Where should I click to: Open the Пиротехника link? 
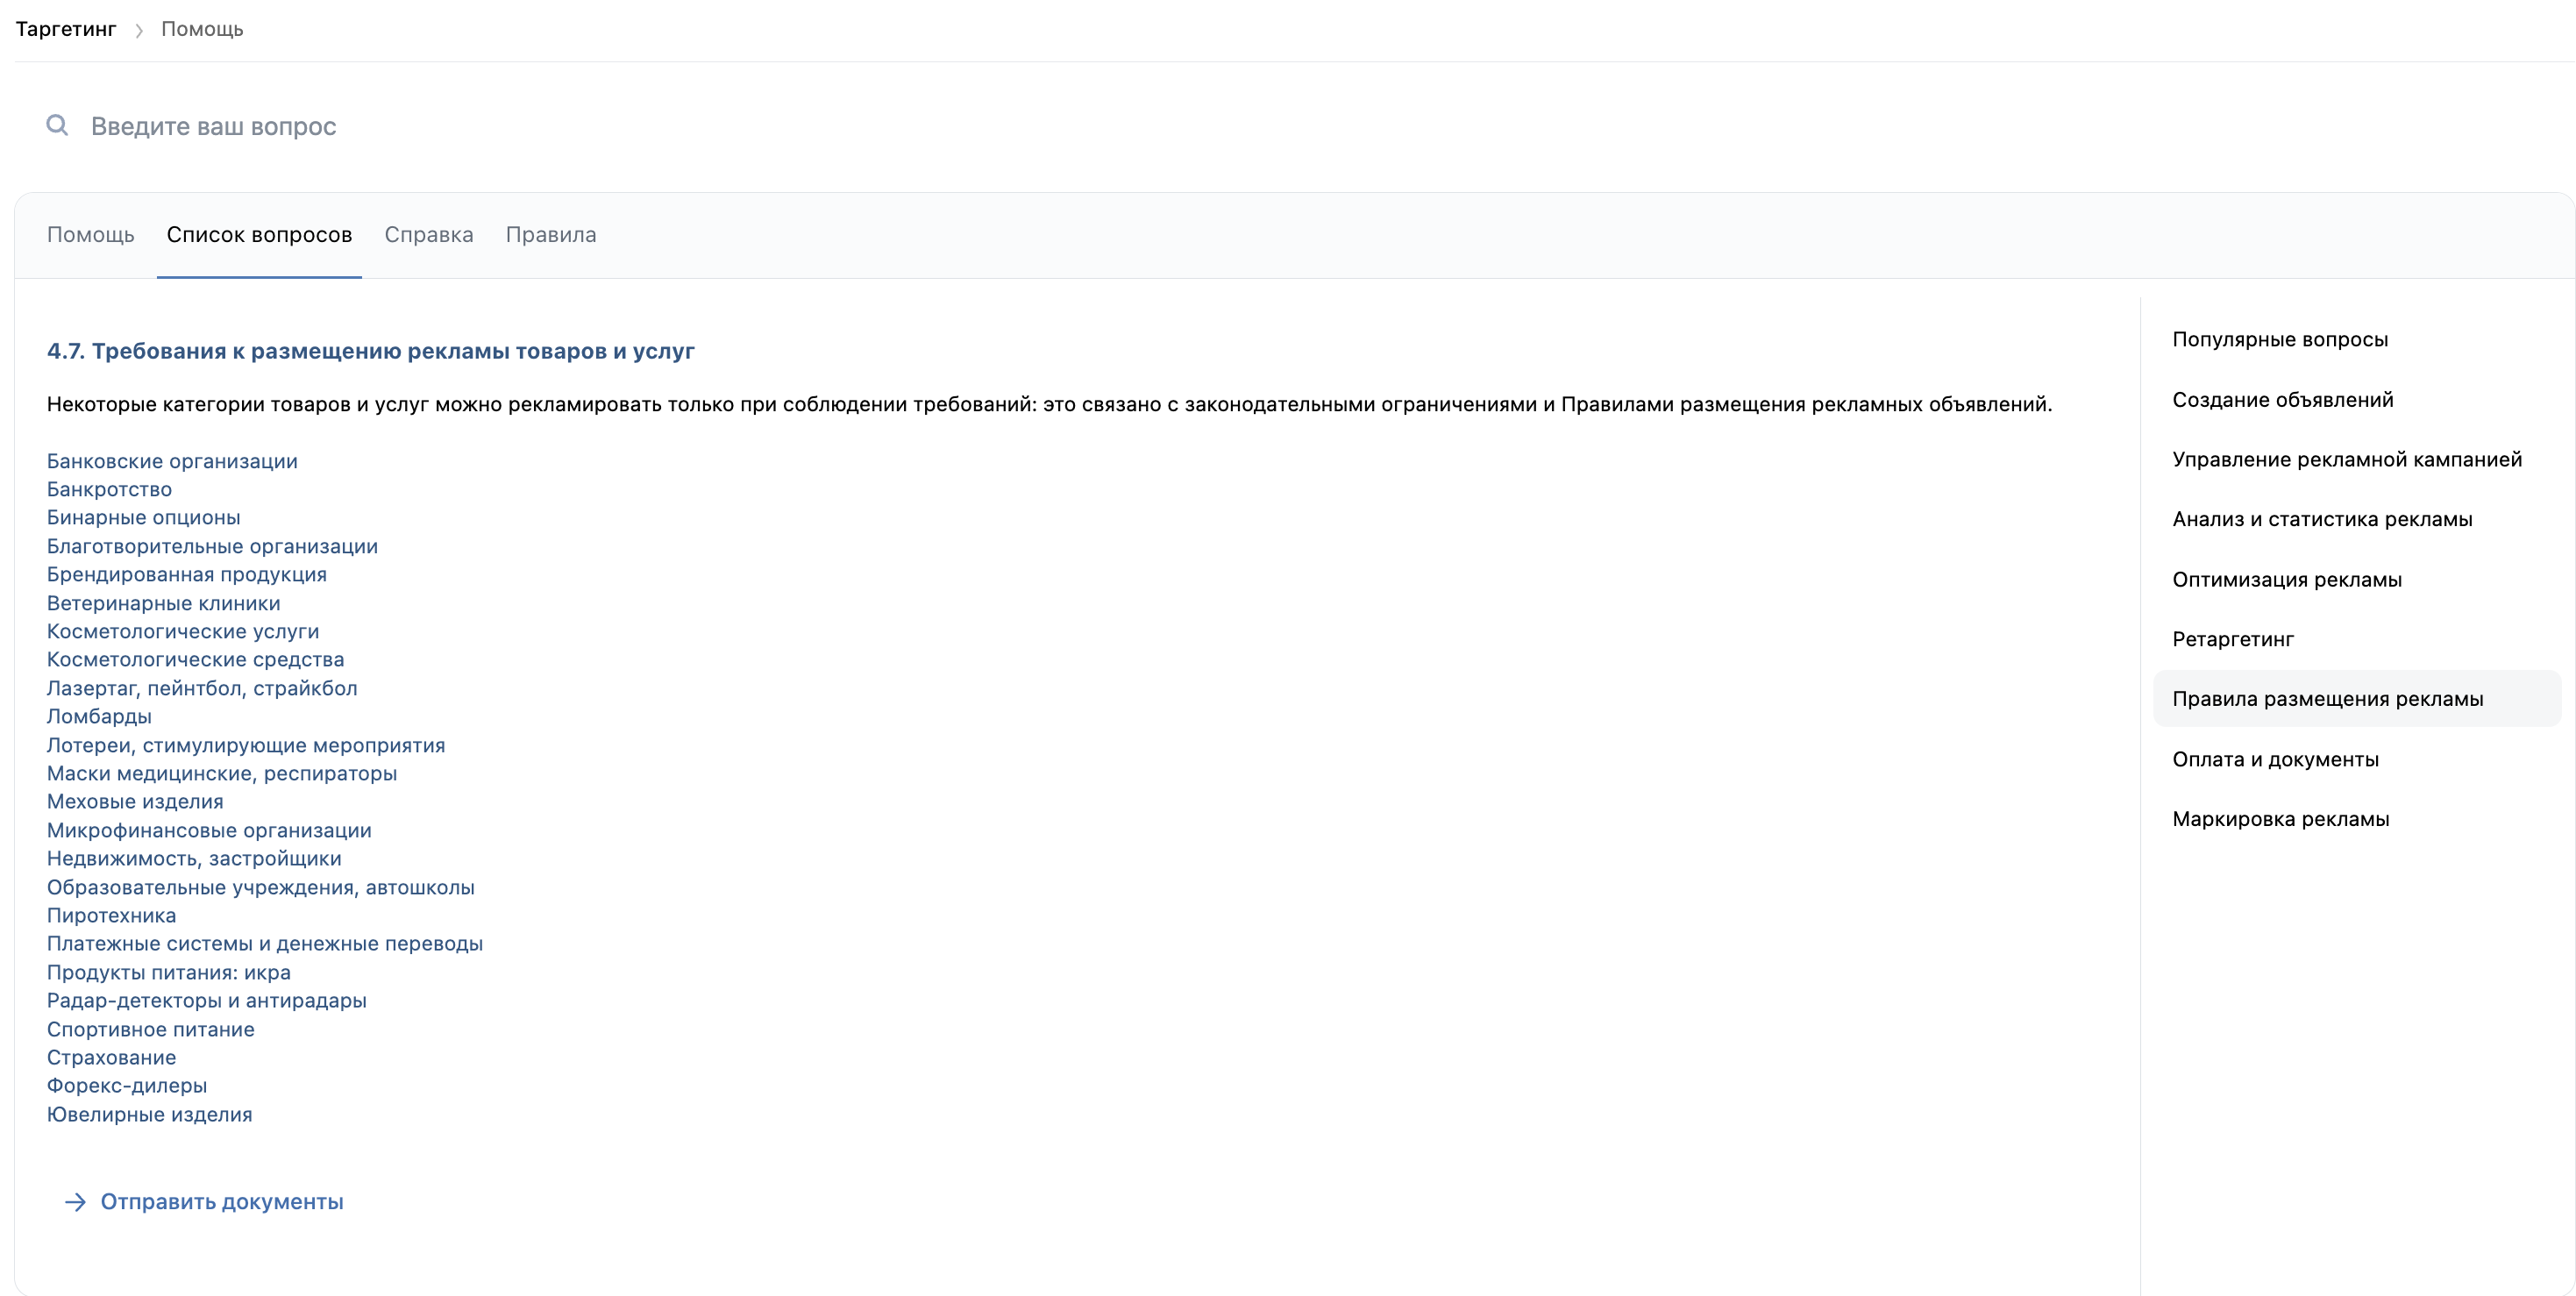click(x=111, y=915)
